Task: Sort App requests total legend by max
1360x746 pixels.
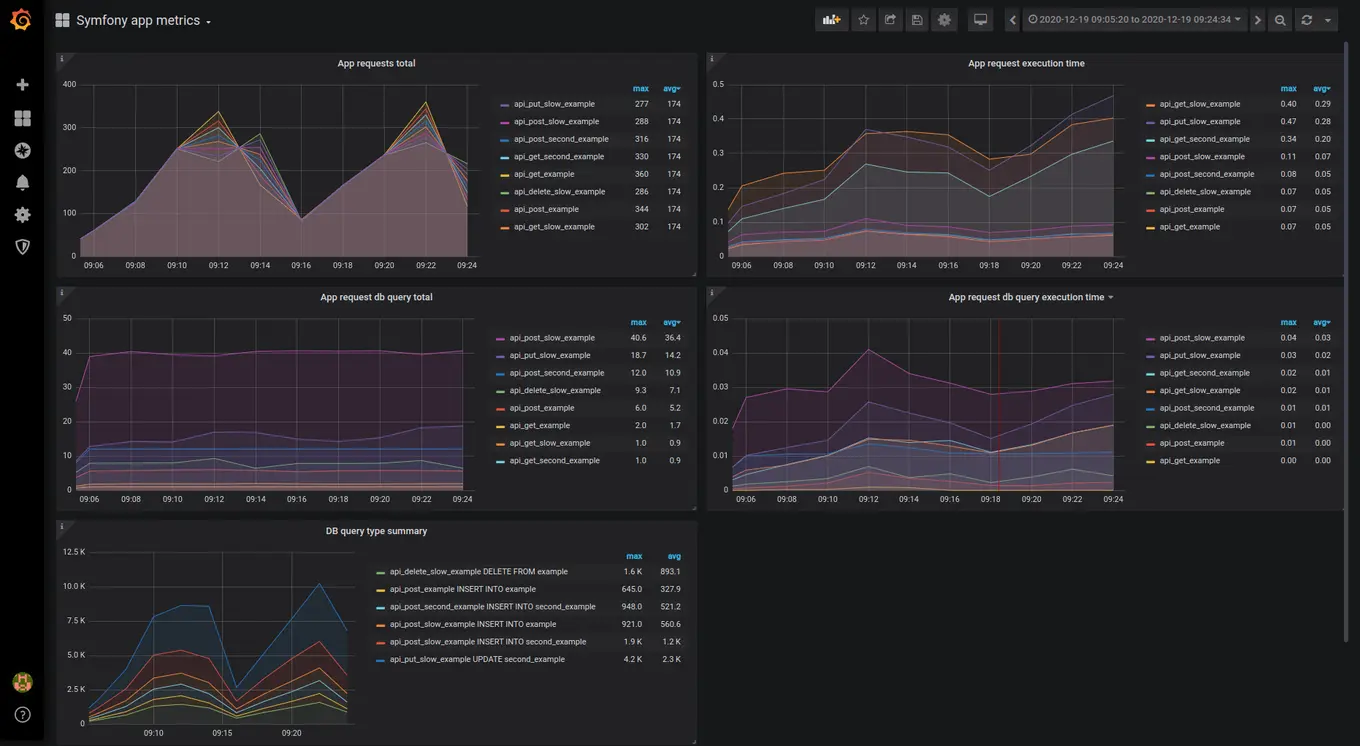Action: 640,89
